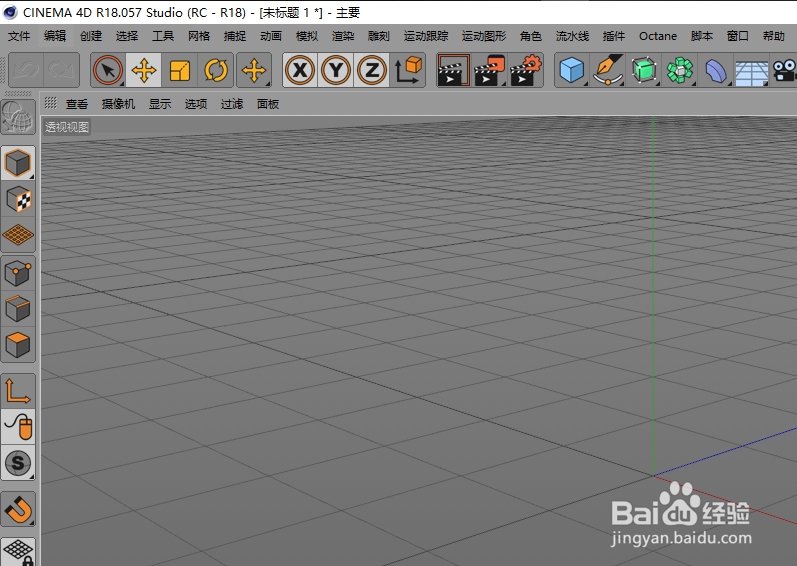Open viewport 显示 menu
Image resolution: width=797 pixels, height=566 pixels.
point(160,104)
